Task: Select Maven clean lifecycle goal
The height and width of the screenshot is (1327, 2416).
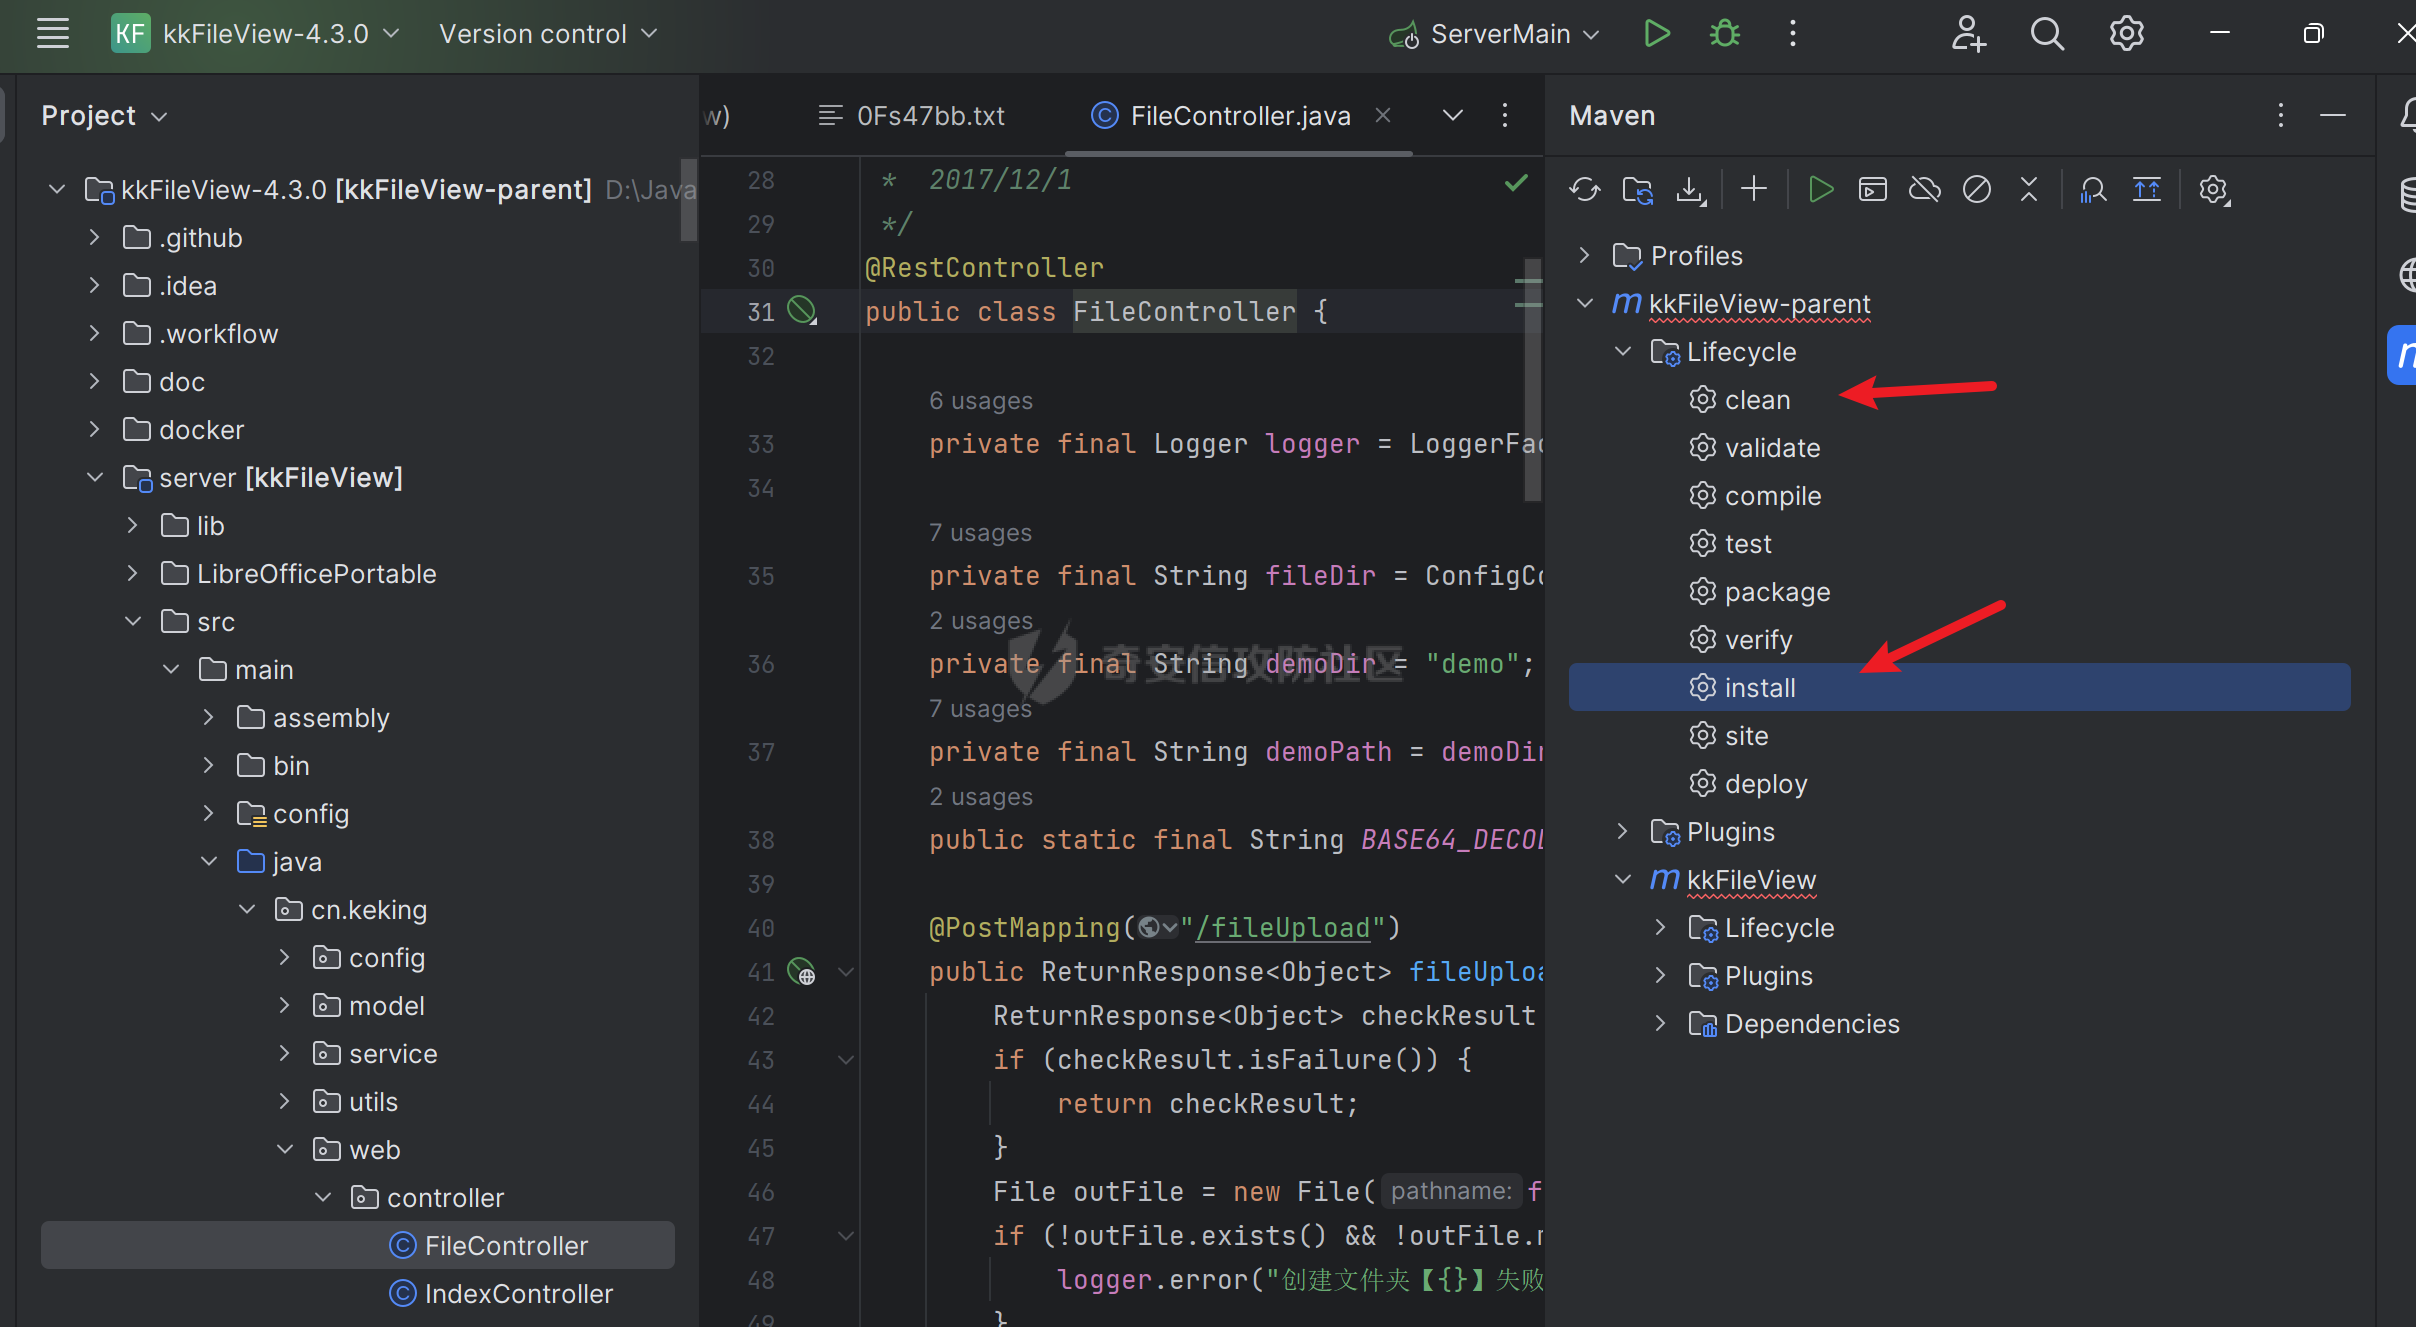Action: (x=1758, y=399)
